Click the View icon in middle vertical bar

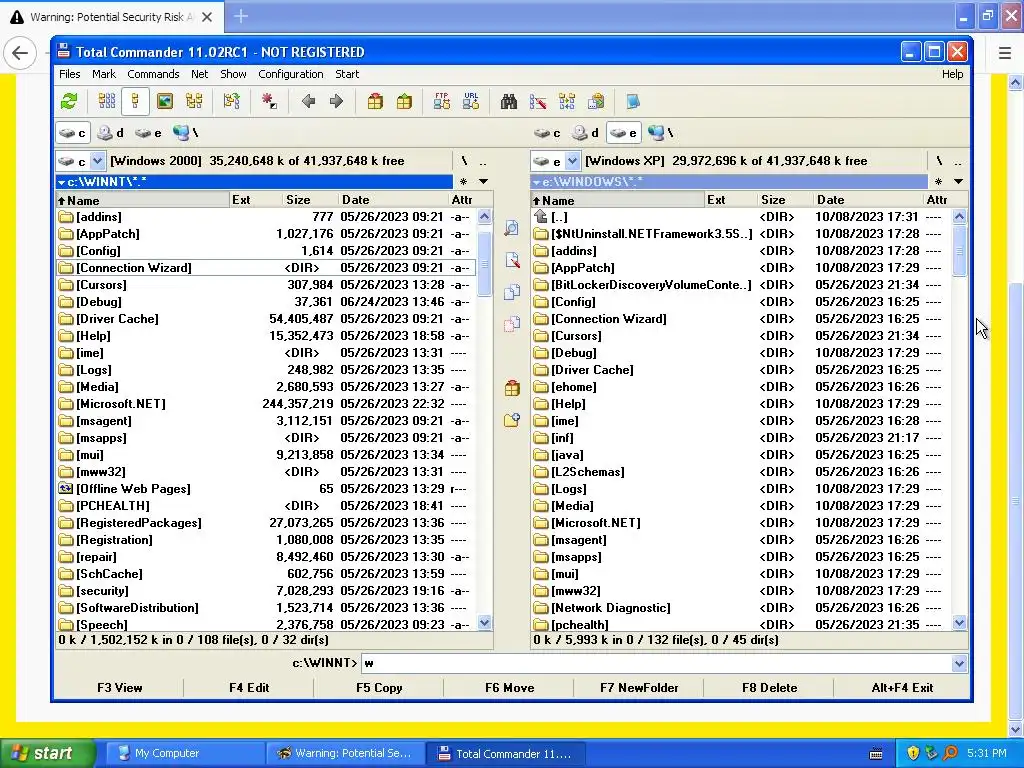512,227
